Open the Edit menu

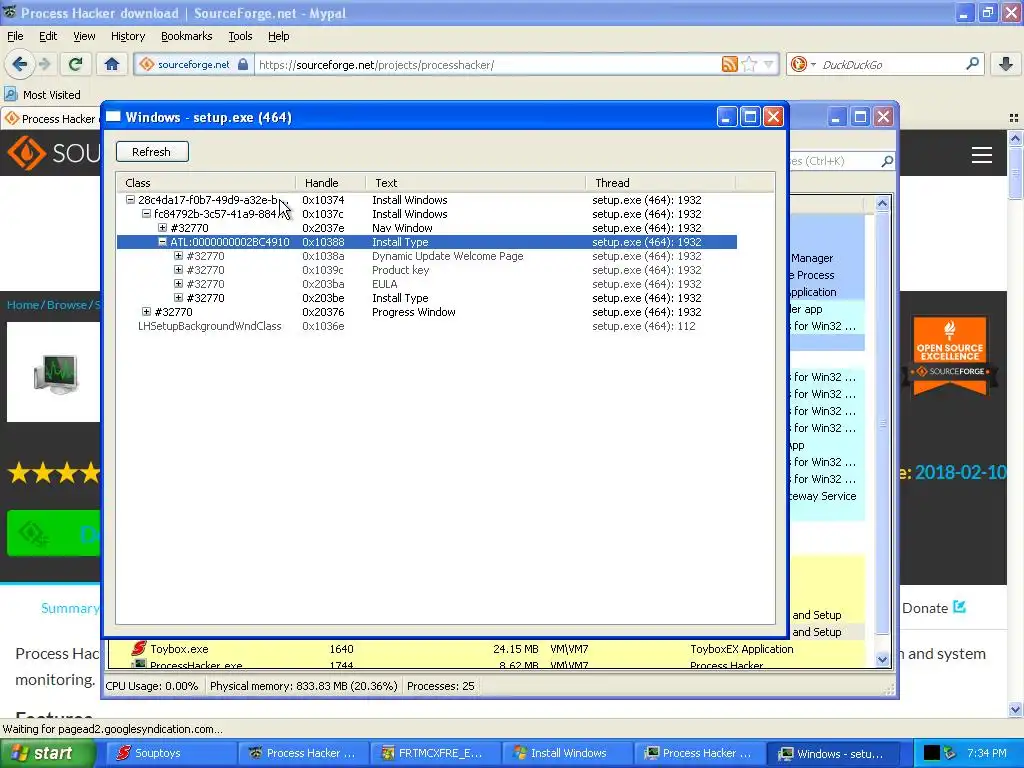[48, 36]
